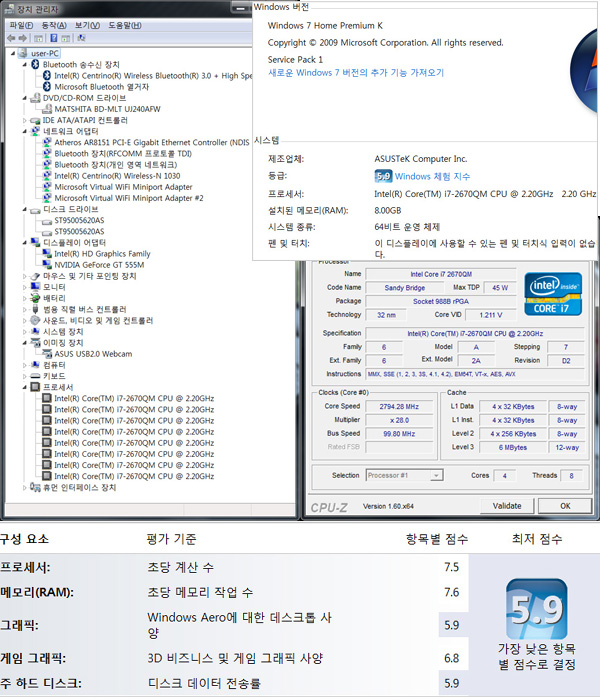Select the MATSHITA BD-MLT UJ240AFW device
Screen dimensions: 600x700
tap(107, 109)
